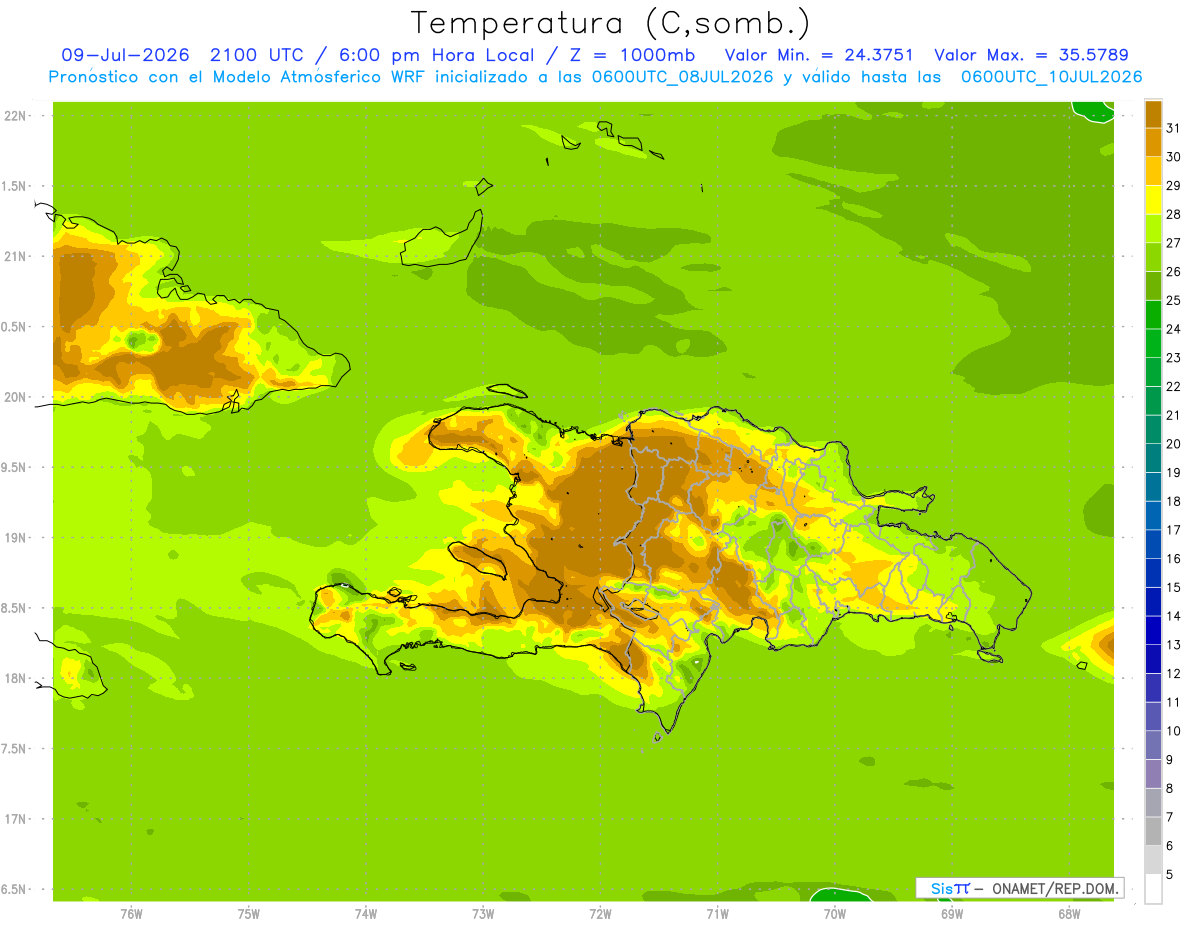Click the '19N' latitude label
Screen dimensions: 1200x927
[15, 538]
